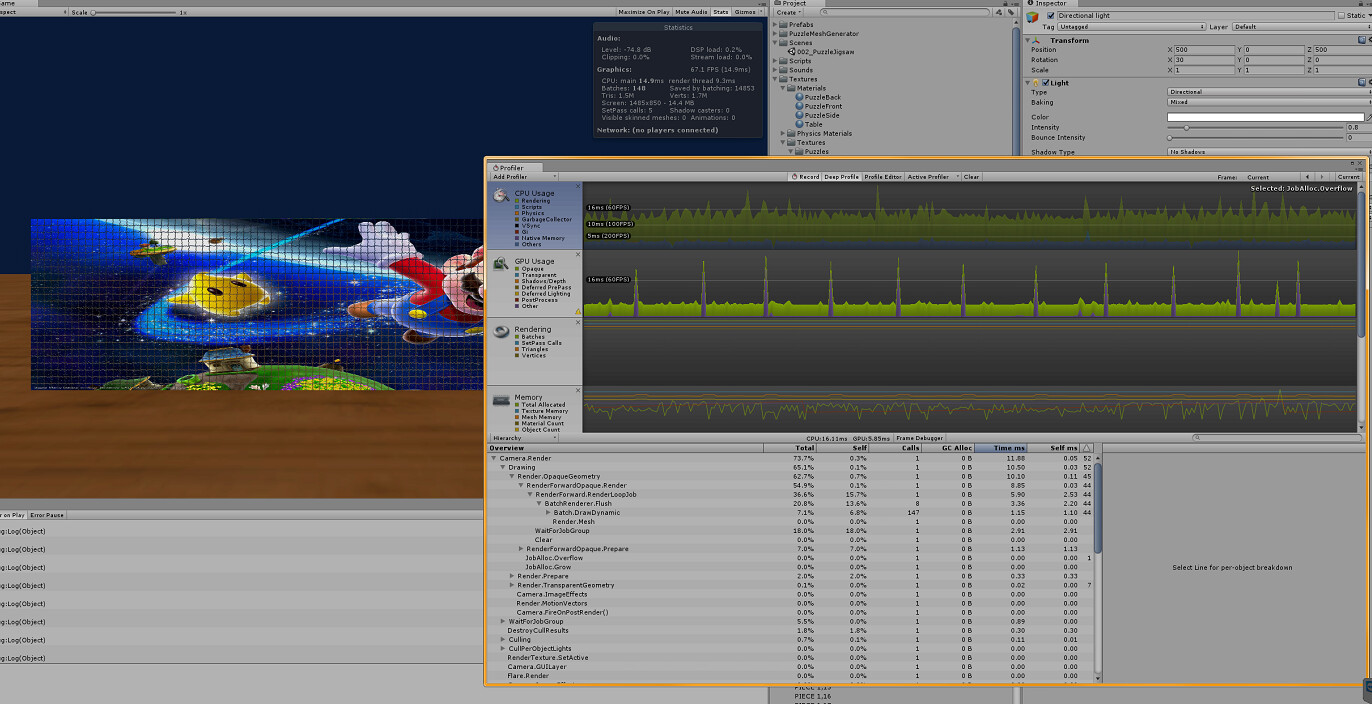Viewport: 1372px width, 704px height.
Task: Close the Rendering profiler module
Action: (578, 322)
